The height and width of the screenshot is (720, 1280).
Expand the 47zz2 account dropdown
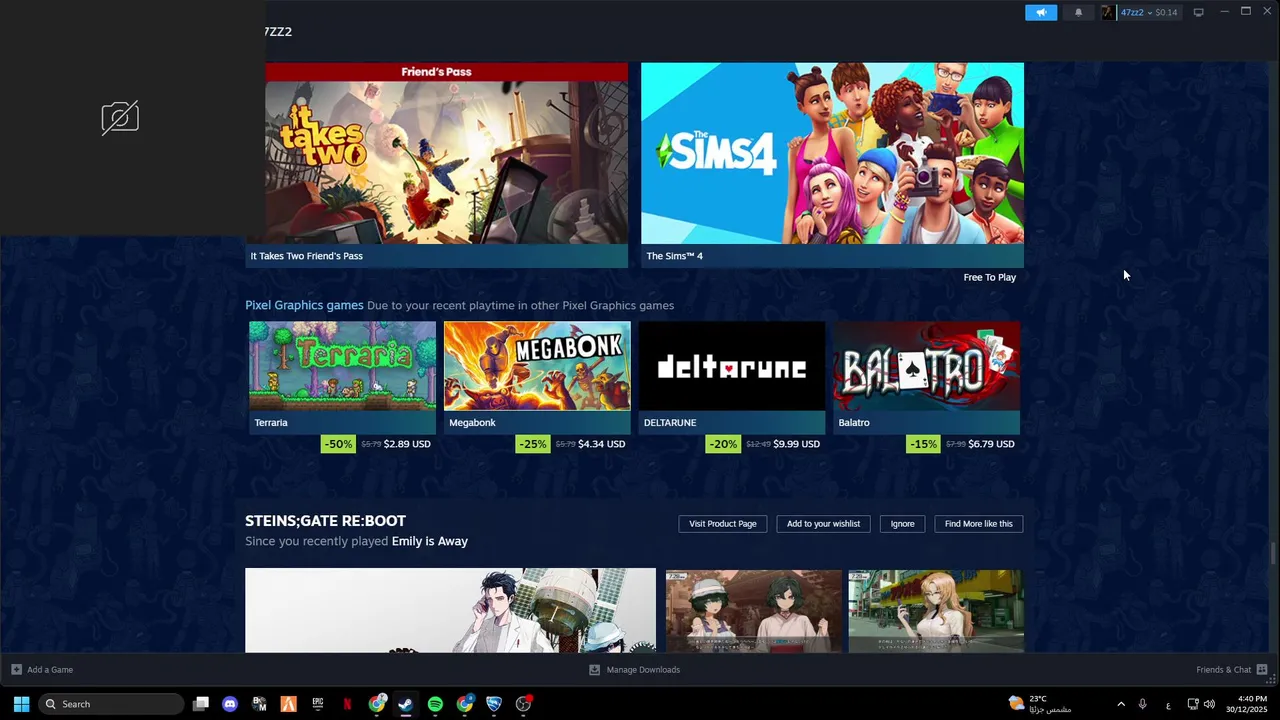tap(1150, 12)
